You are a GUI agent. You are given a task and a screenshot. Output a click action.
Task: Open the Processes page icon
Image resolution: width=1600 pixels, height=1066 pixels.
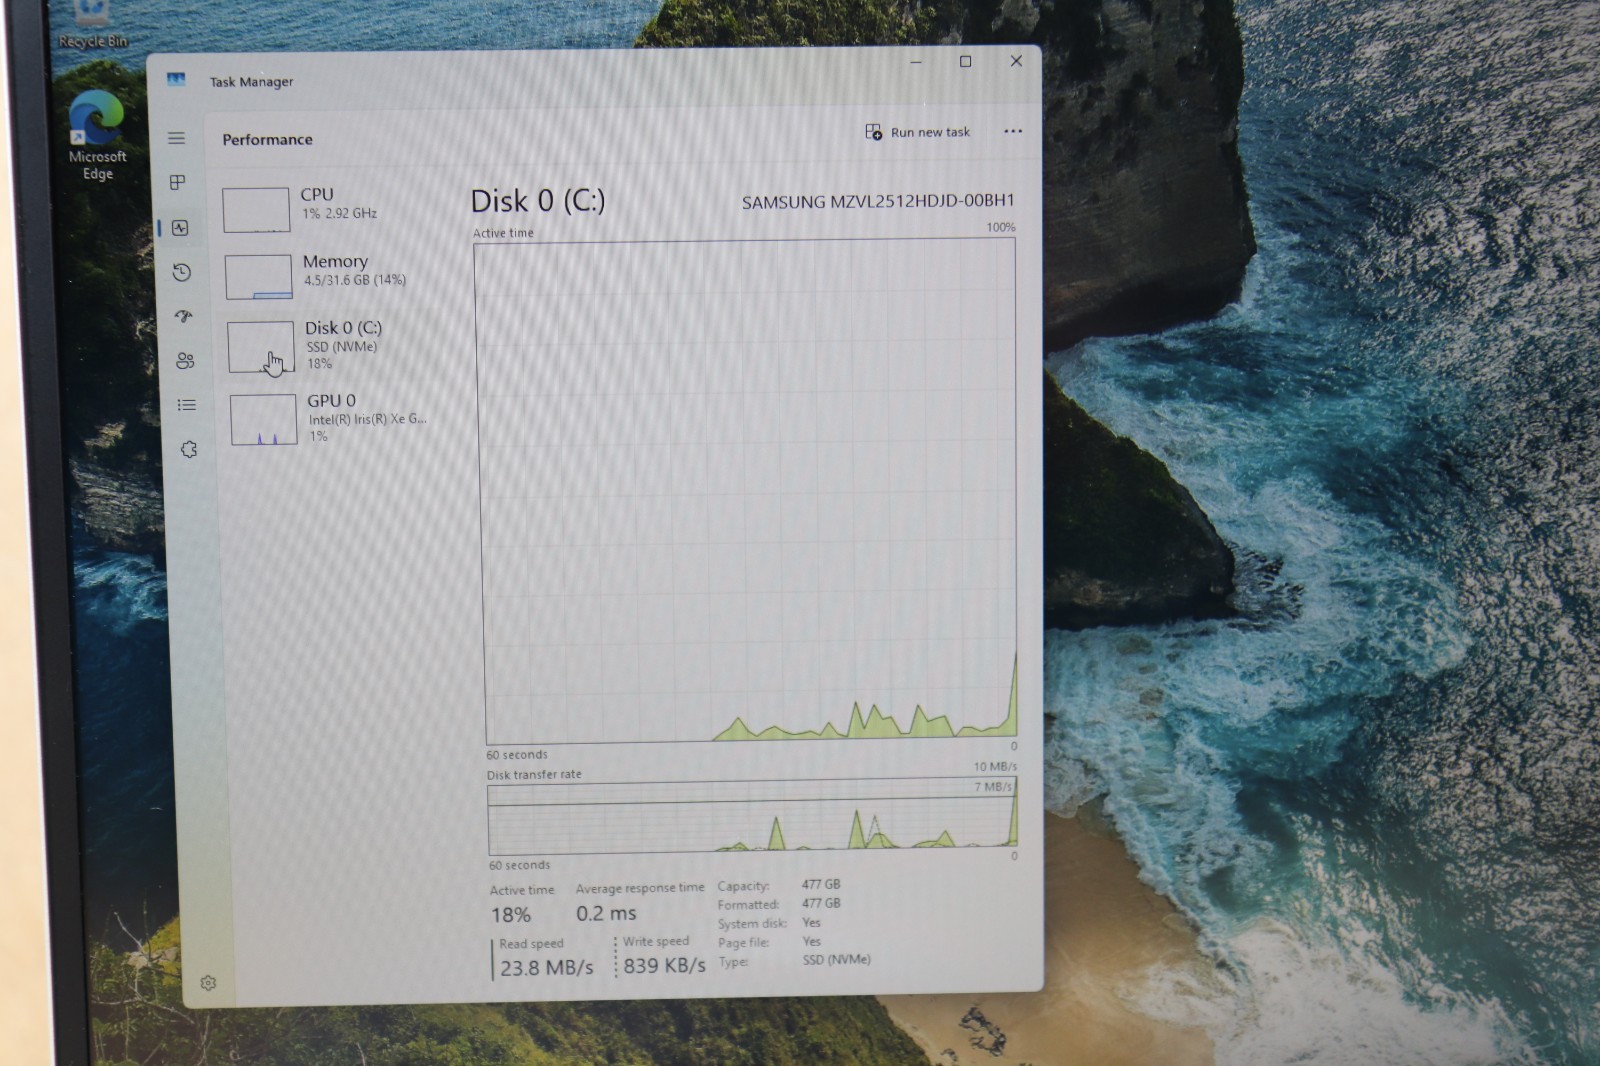tap(178, 182)
